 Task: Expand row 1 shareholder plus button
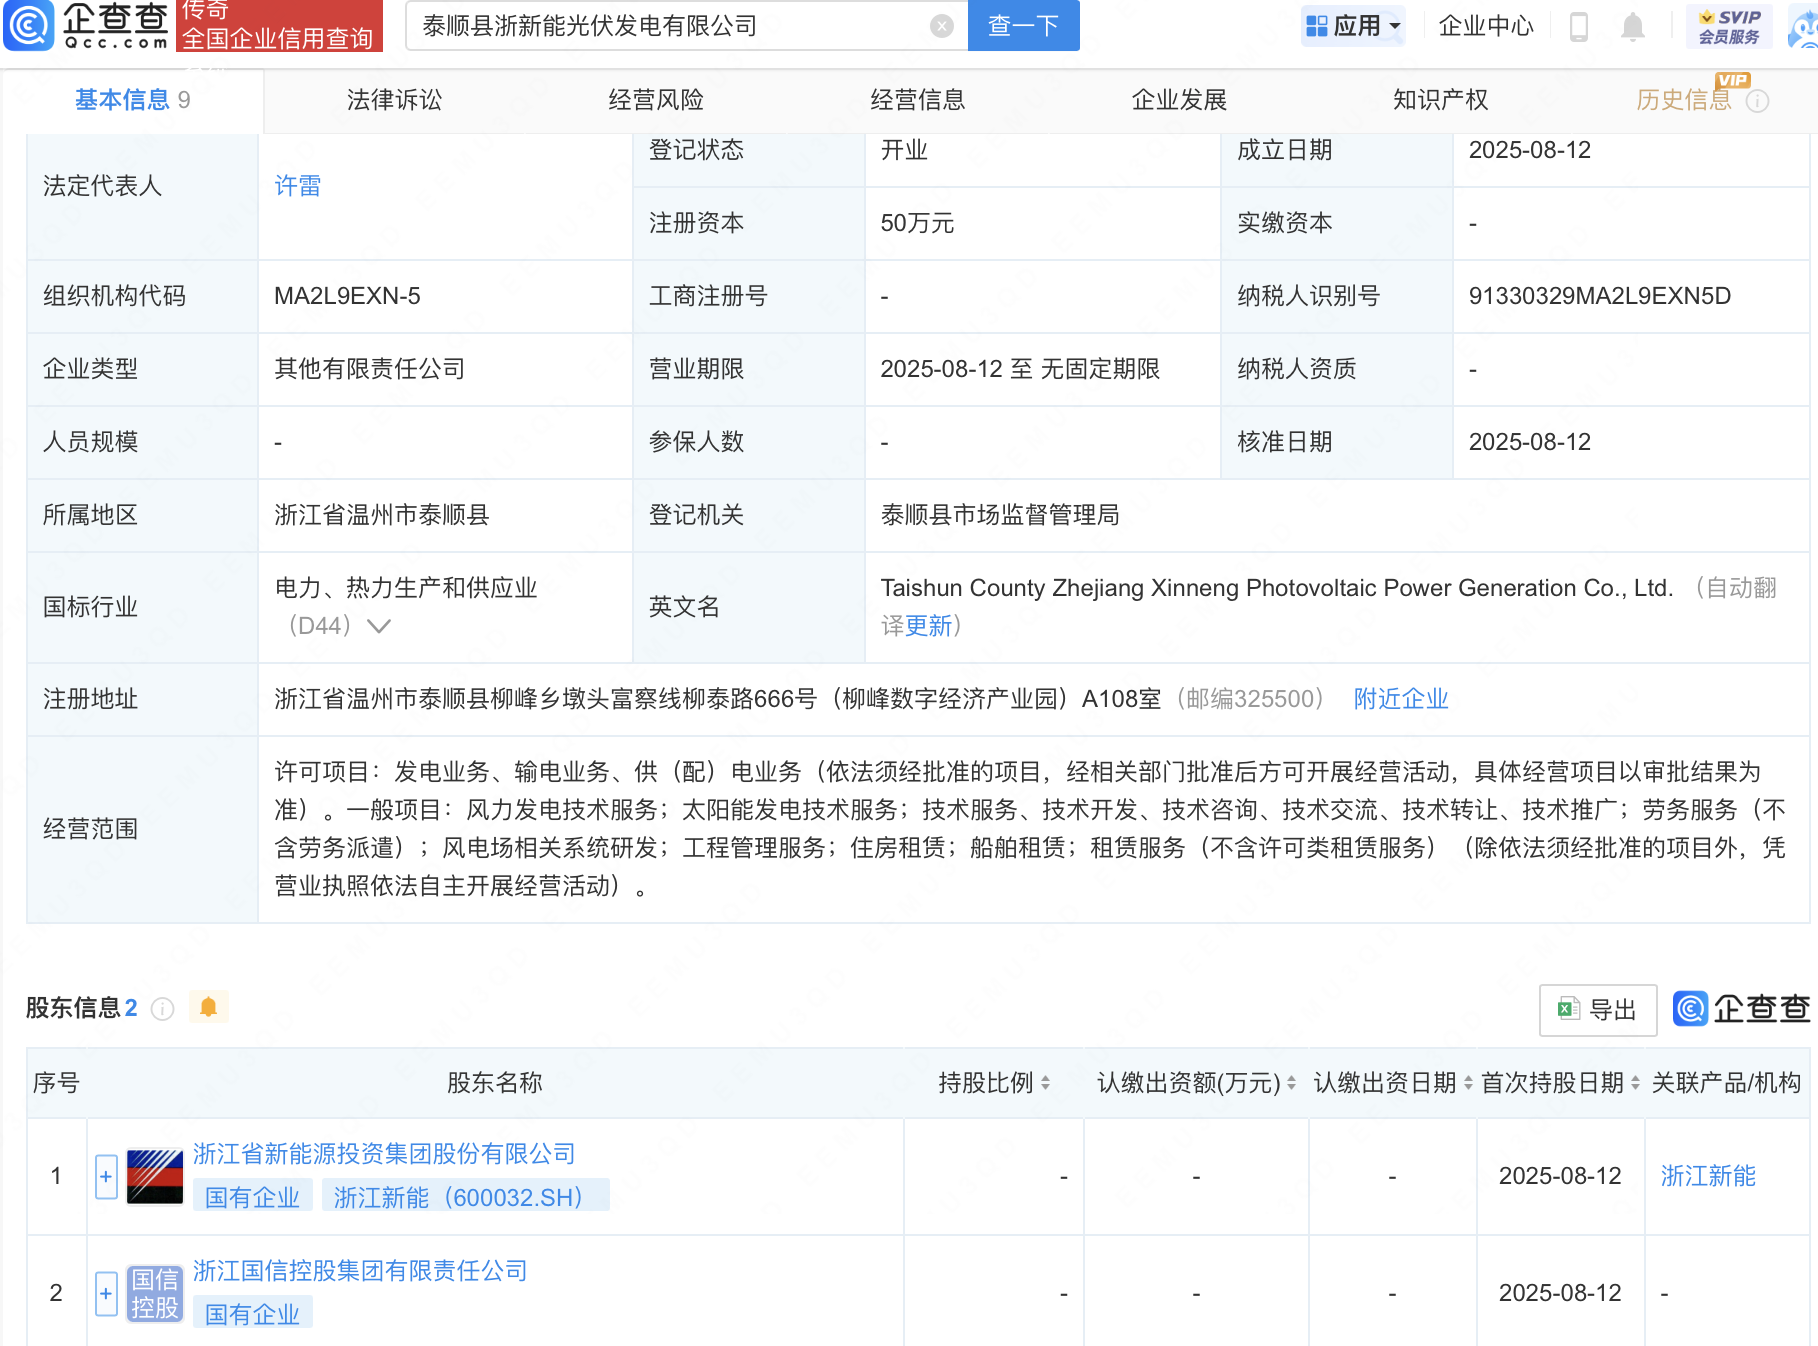coord(106,1177)
